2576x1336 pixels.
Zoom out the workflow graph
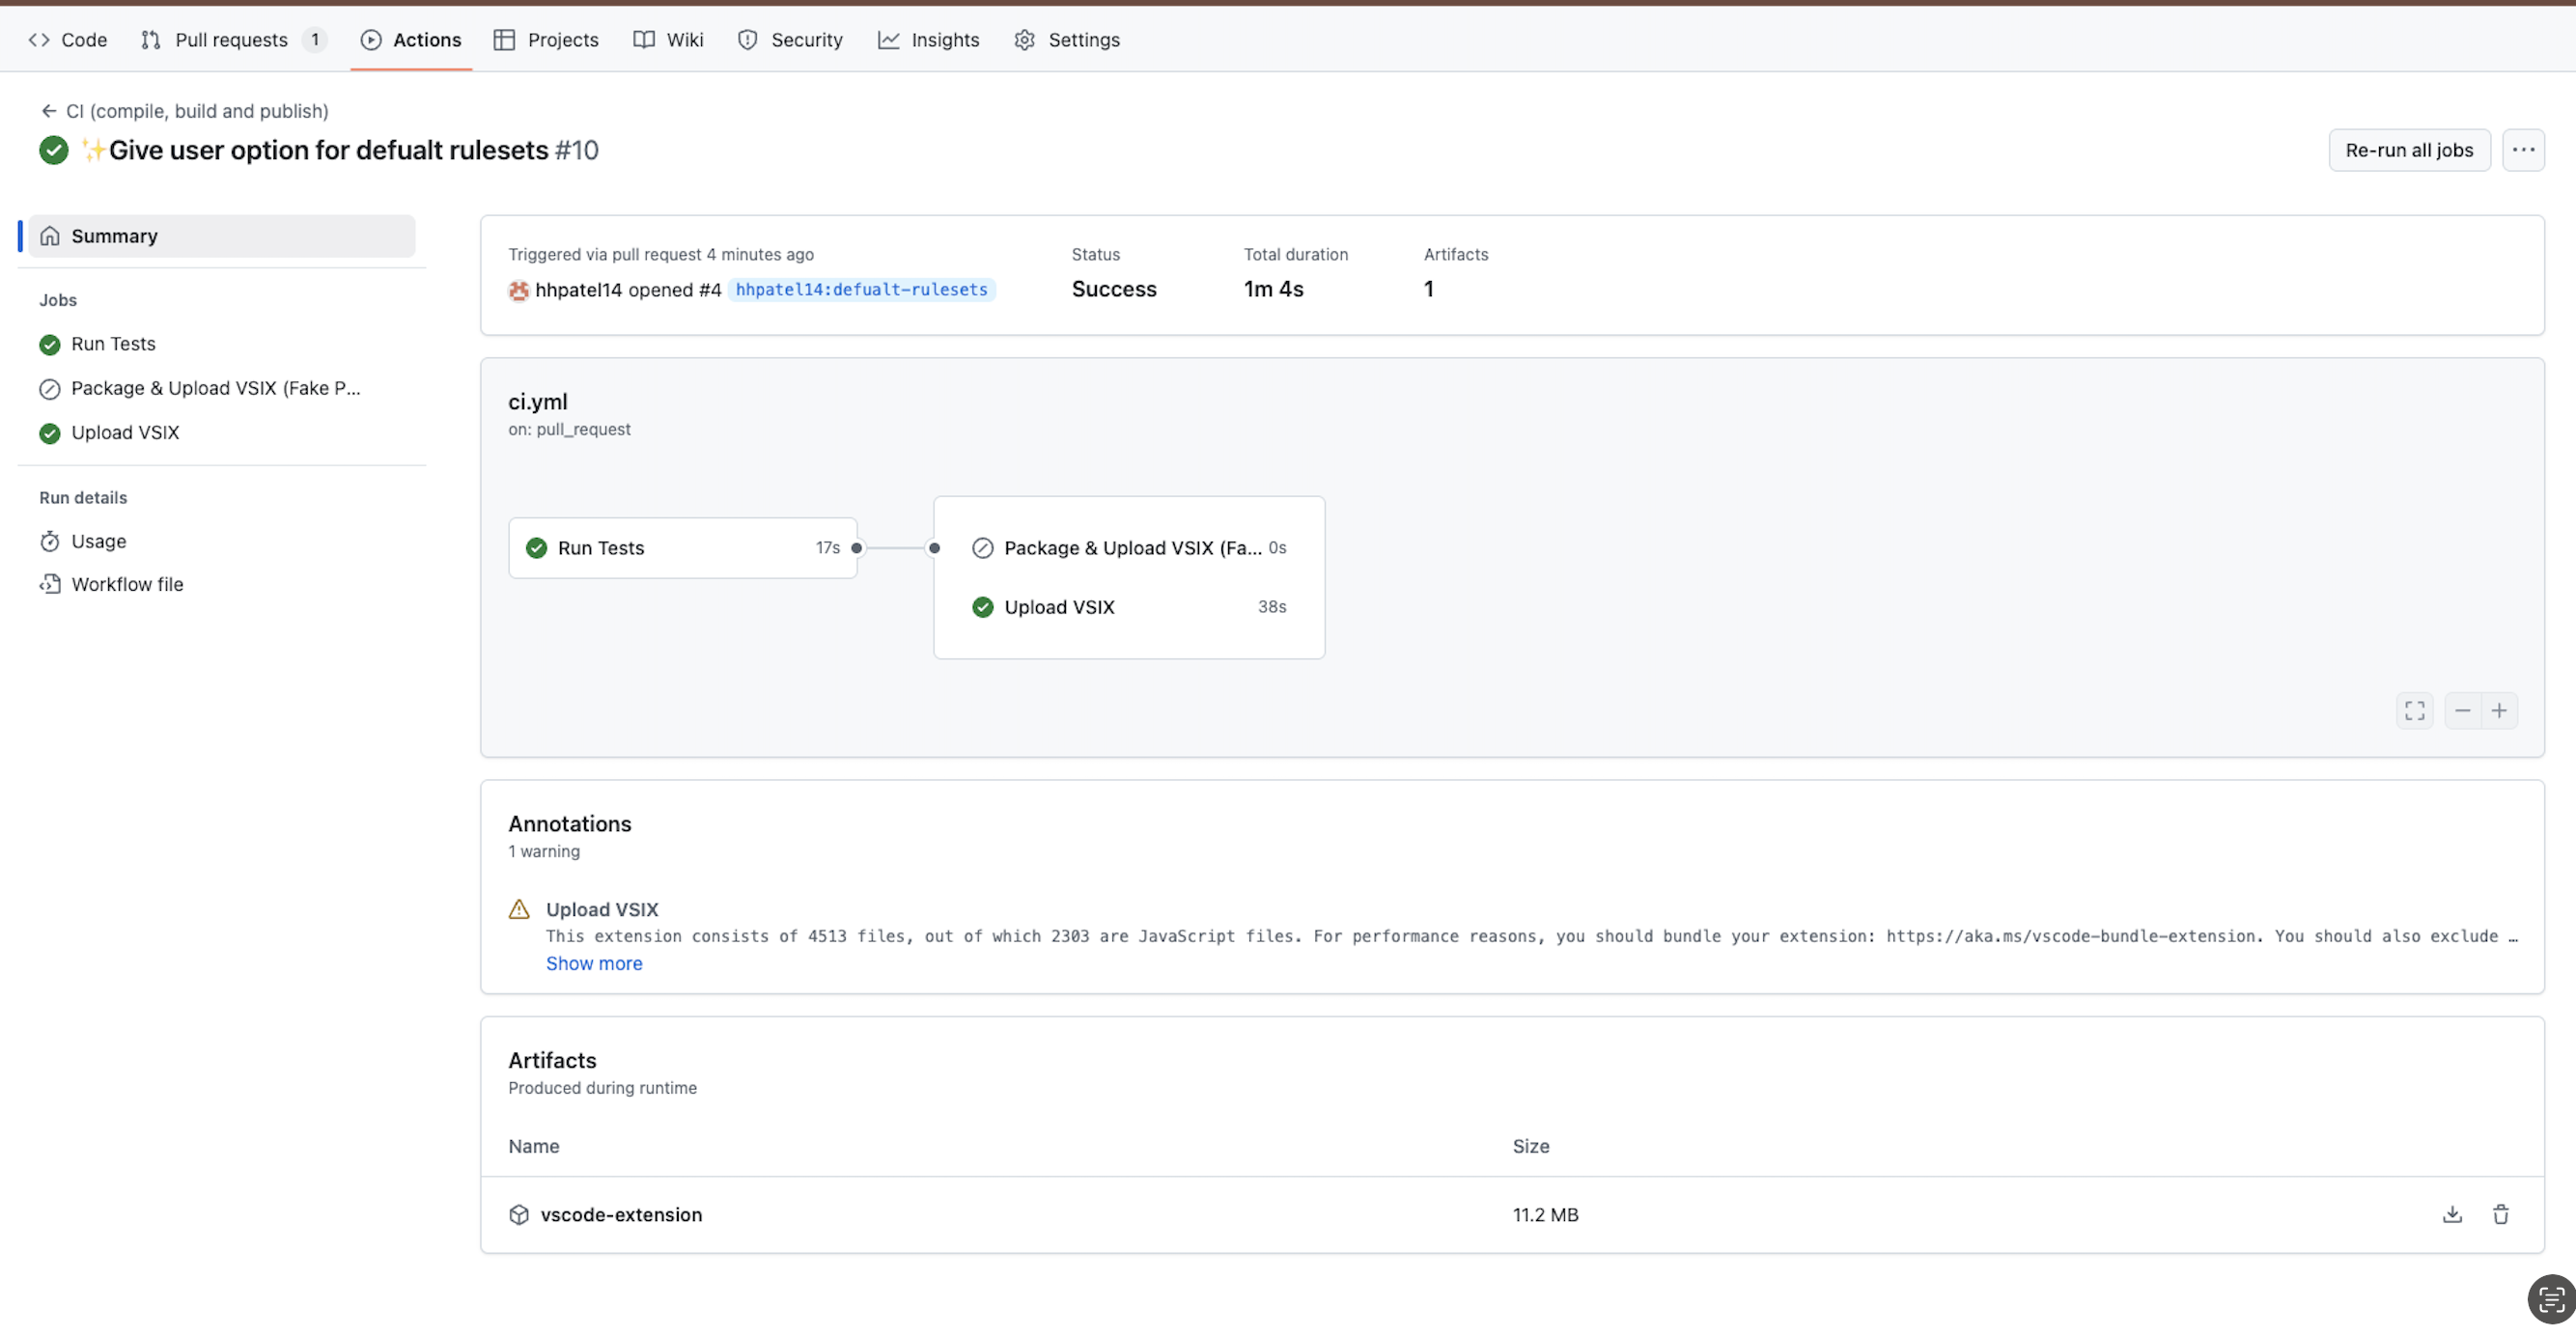pos(2462,710)
